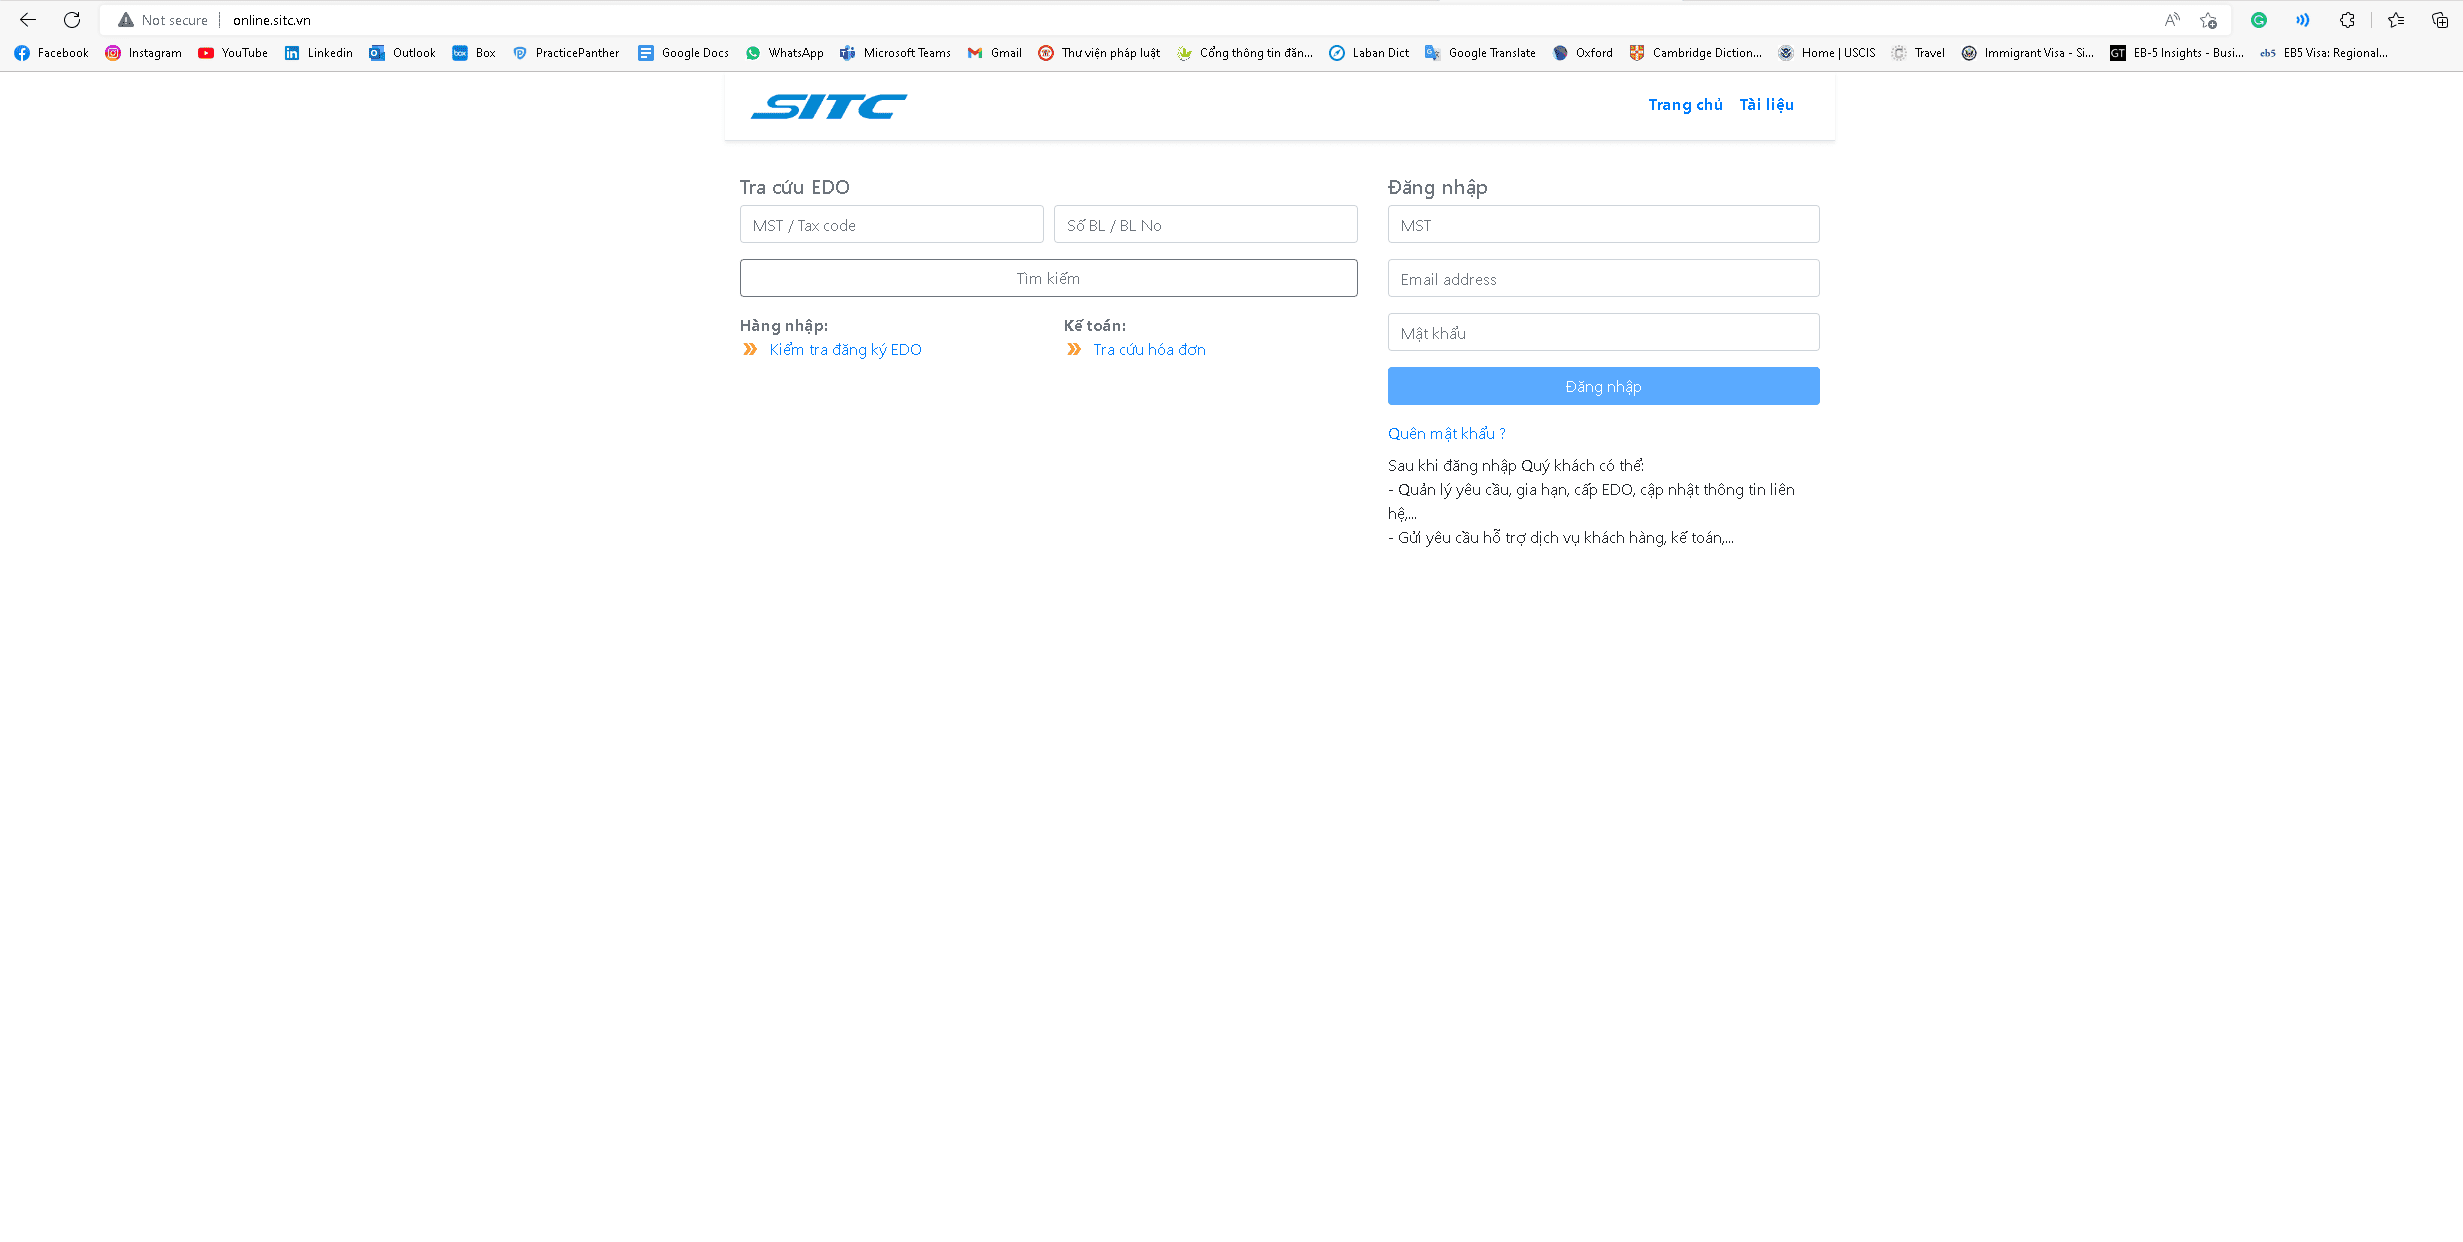
Task: Reload the page with refresh icon
Action: 72,20
